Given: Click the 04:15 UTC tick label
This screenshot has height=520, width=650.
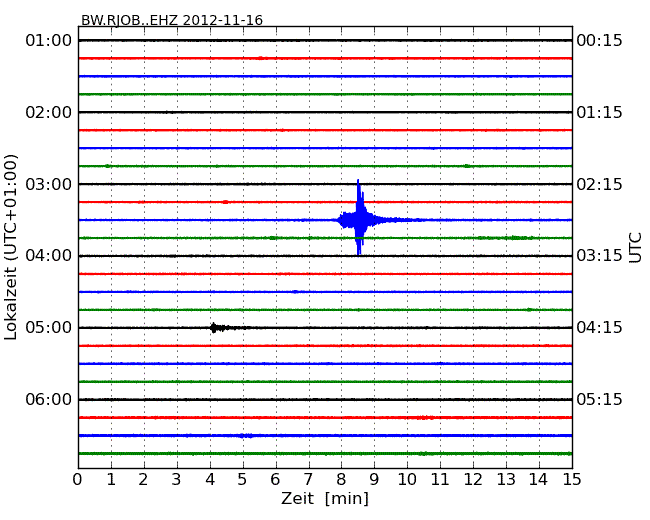Looking at the screenshot, I should click(x=599, y=328).
